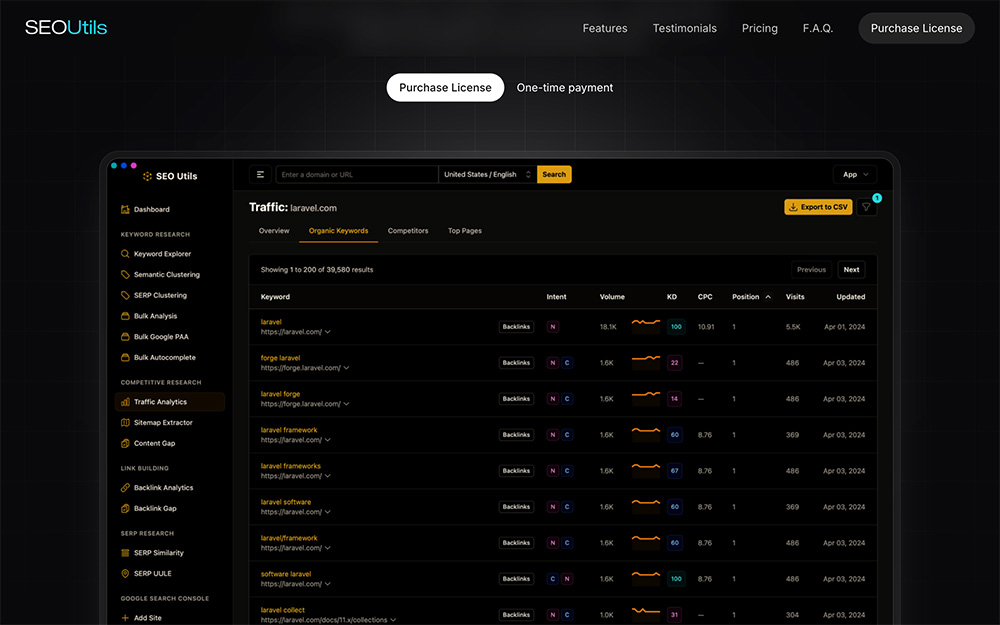Click 'One-time payment' text

564,87
